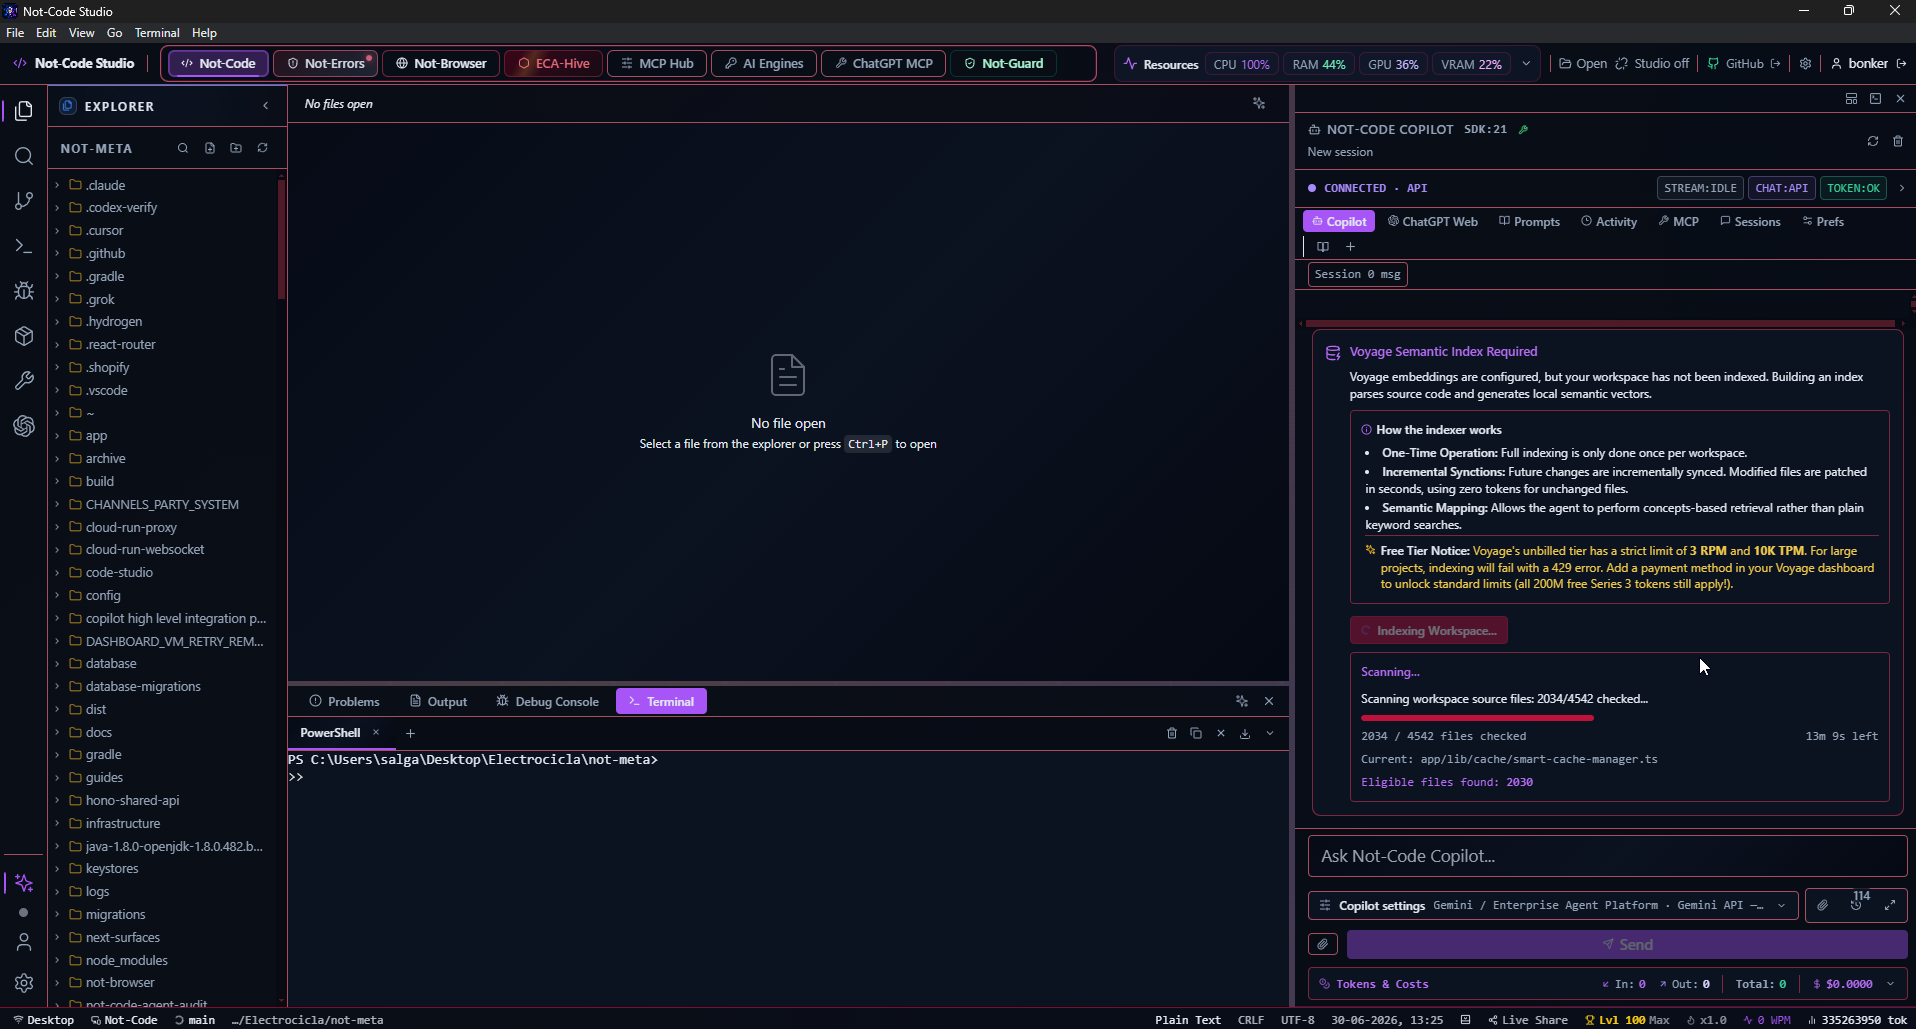This screenshot has height=1029, width=1916.
Task: Open the settings gear in top toolbar
Action: click(1805, 63)
